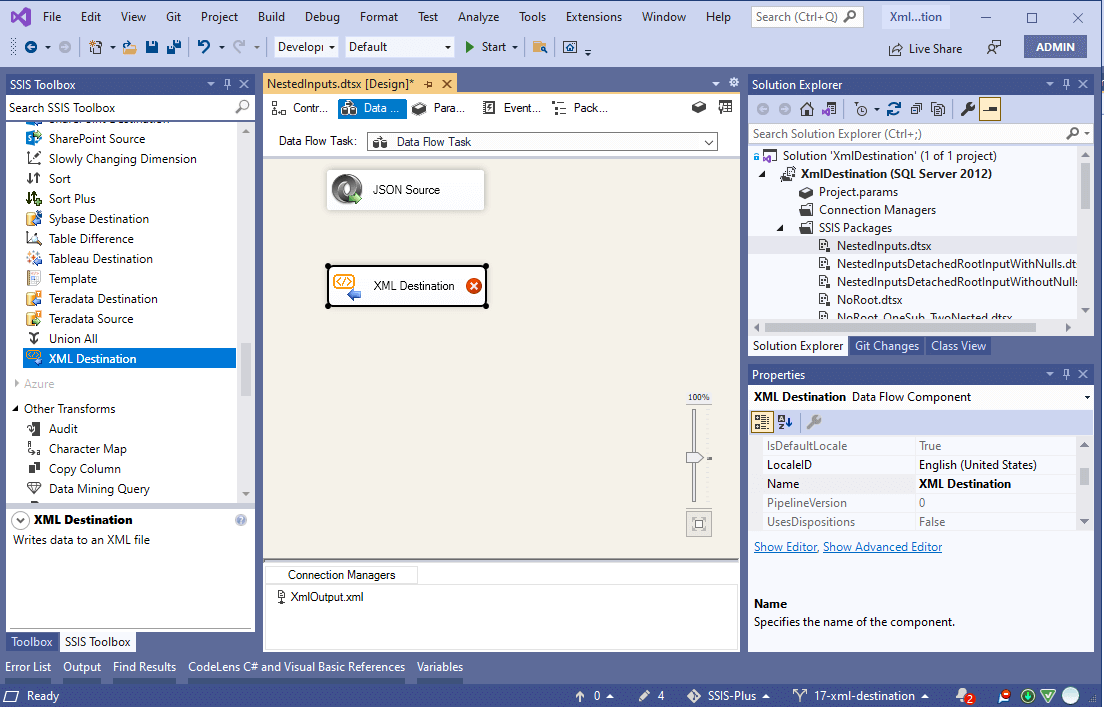This screenshot has width=1104, height=707.
Task: Refresh Solution Explorer with the sync arrows icon
Action: tap(893, 109)
